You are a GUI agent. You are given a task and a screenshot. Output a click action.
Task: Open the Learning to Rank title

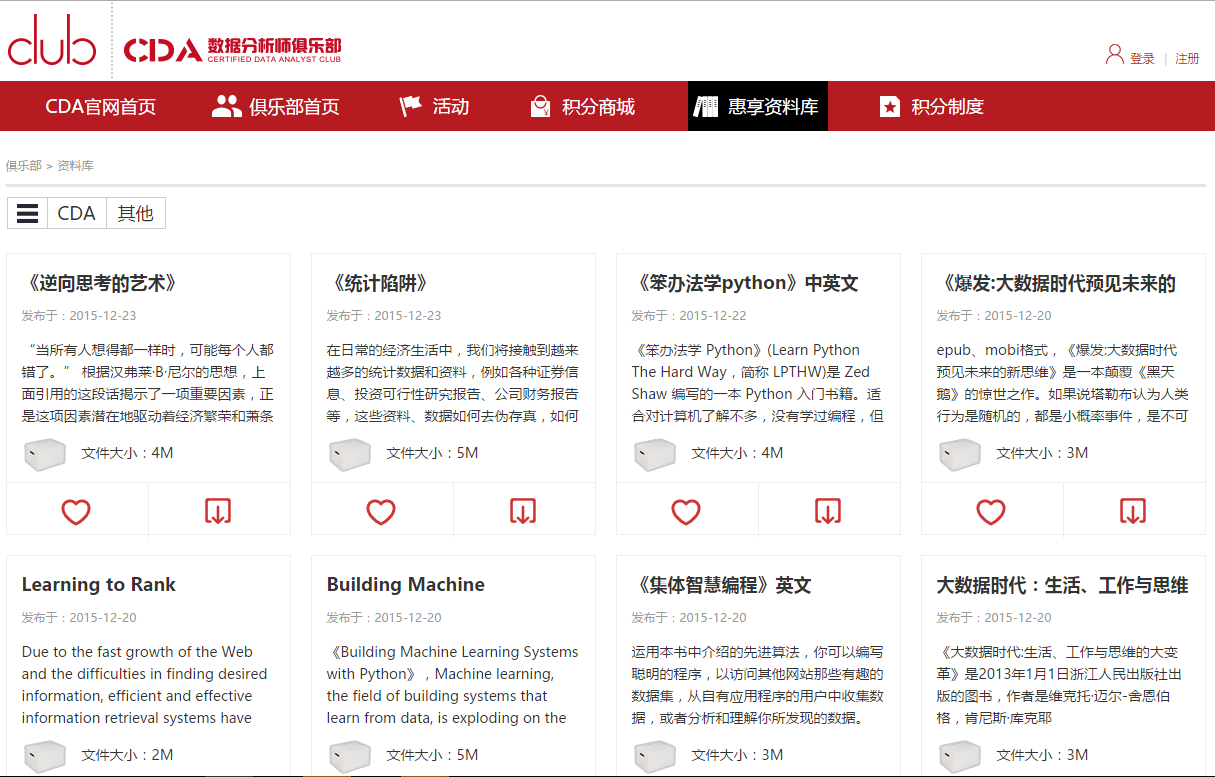99,585
